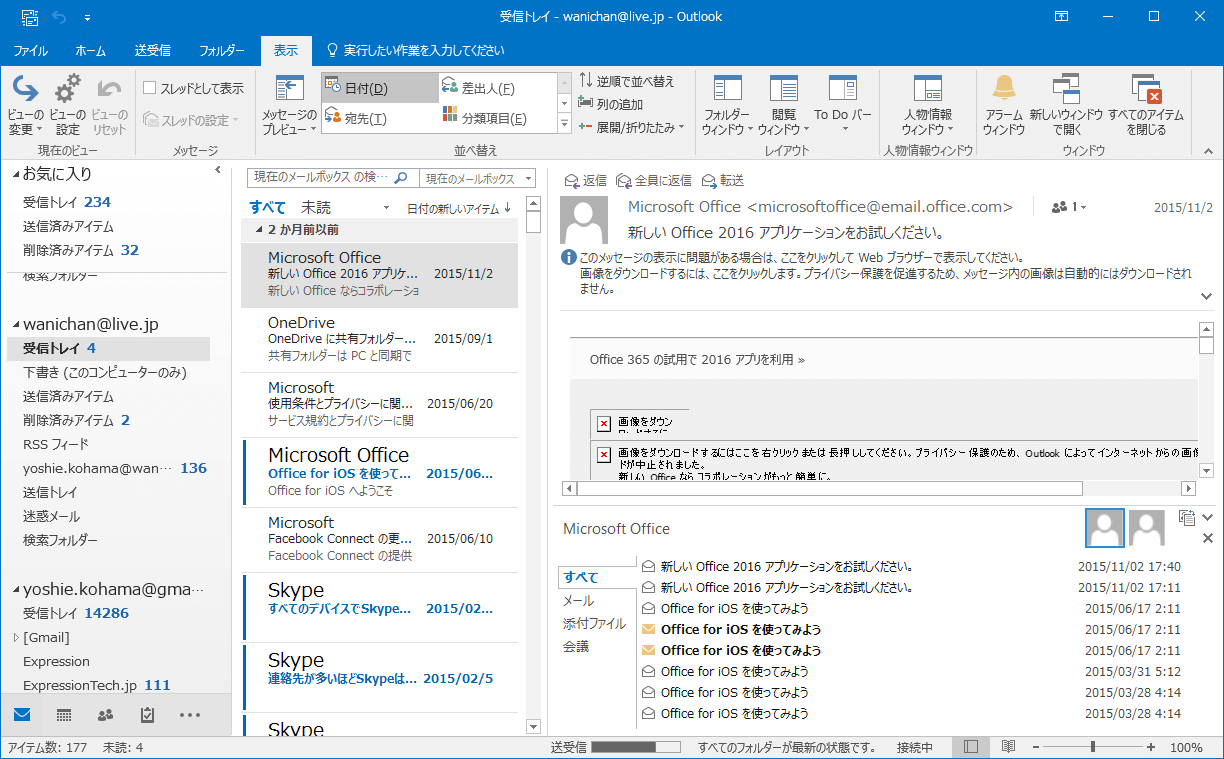
Task: Collapse the wanichan@live.jp account tree
Action: point(15,325)
